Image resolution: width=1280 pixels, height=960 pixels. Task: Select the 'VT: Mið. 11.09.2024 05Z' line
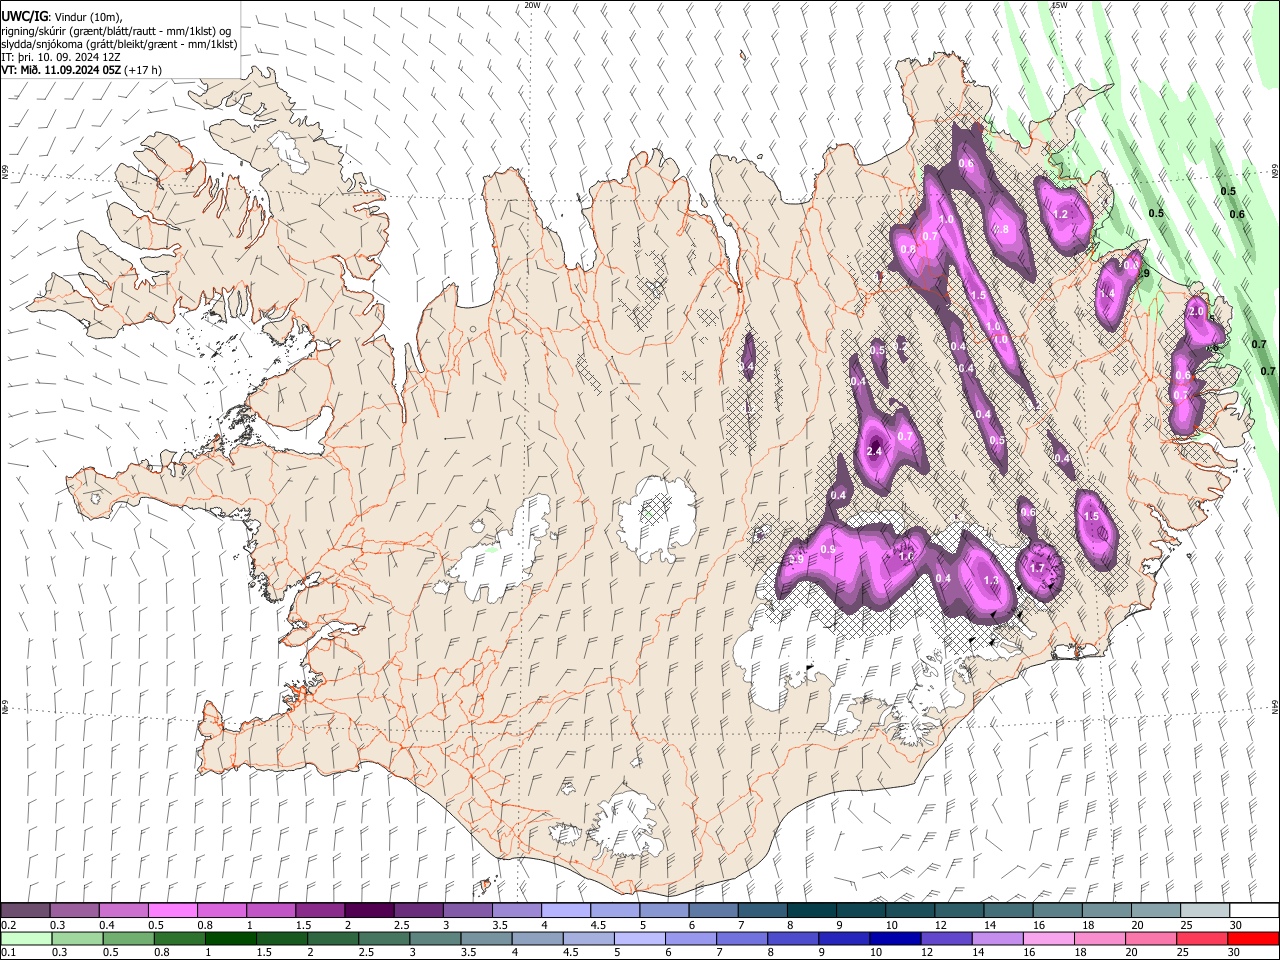click(x=81, y=70)
